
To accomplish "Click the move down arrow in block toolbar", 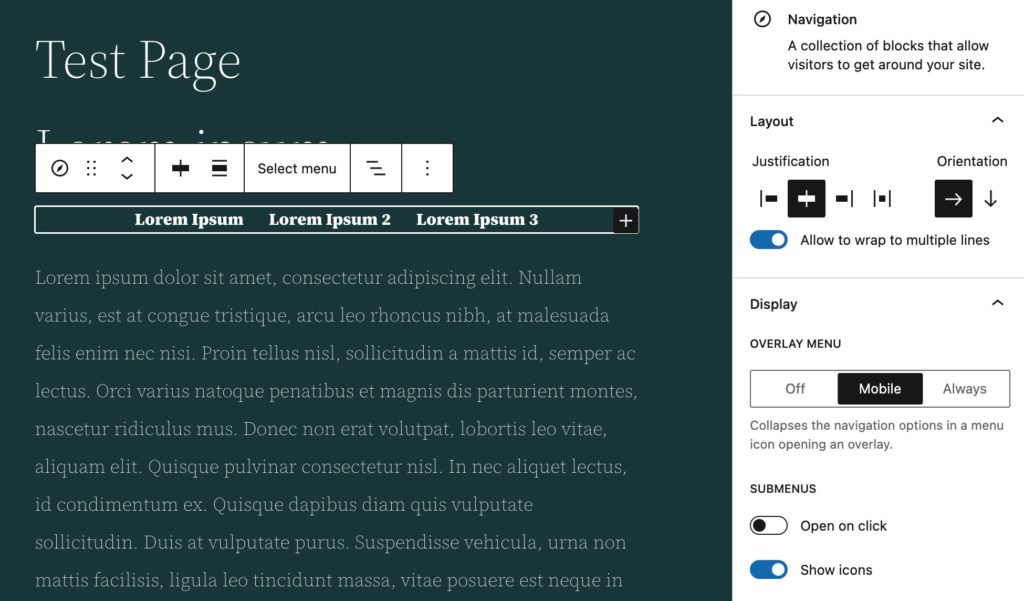I will point(127,177).
